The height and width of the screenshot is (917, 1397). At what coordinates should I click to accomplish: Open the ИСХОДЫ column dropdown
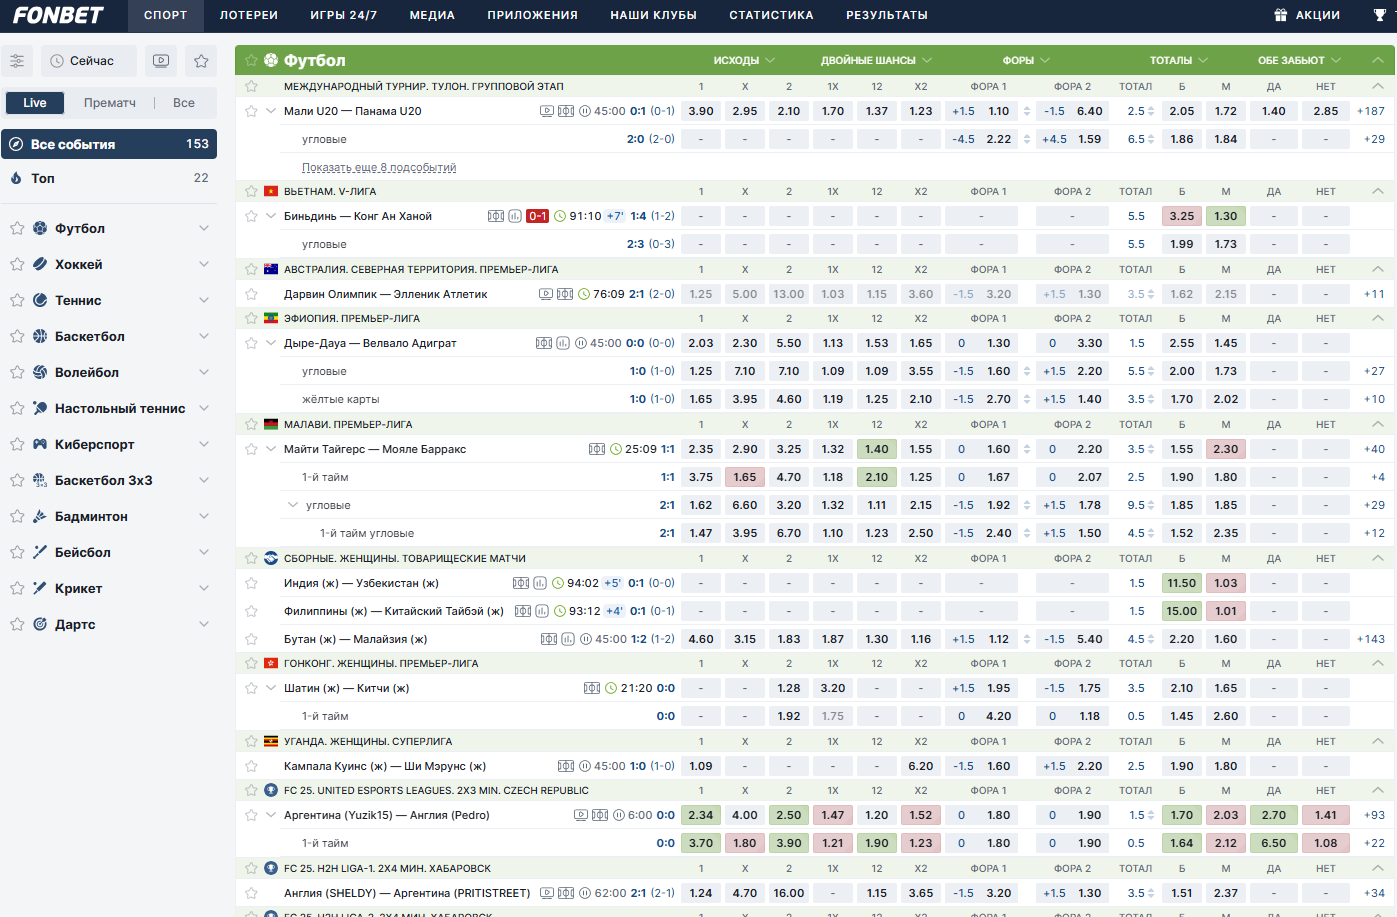(x=744, y=60)
